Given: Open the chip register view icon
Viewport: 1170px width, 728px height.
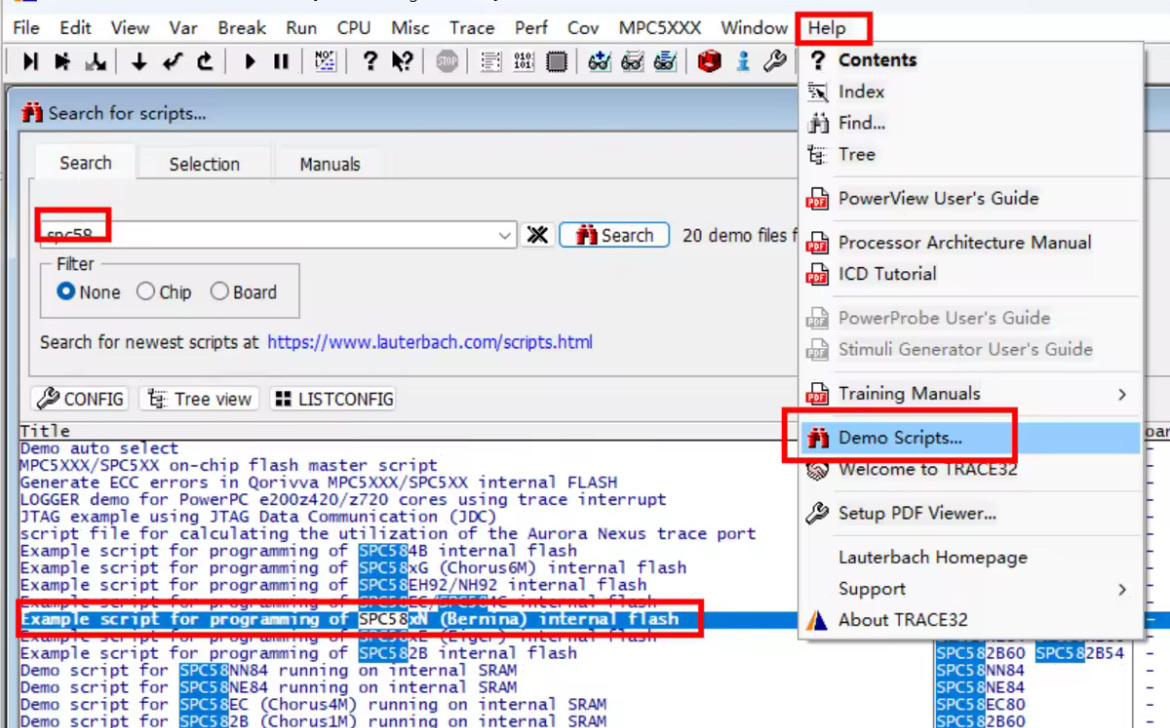Looking at the screenshot, I should click(557, 62).
